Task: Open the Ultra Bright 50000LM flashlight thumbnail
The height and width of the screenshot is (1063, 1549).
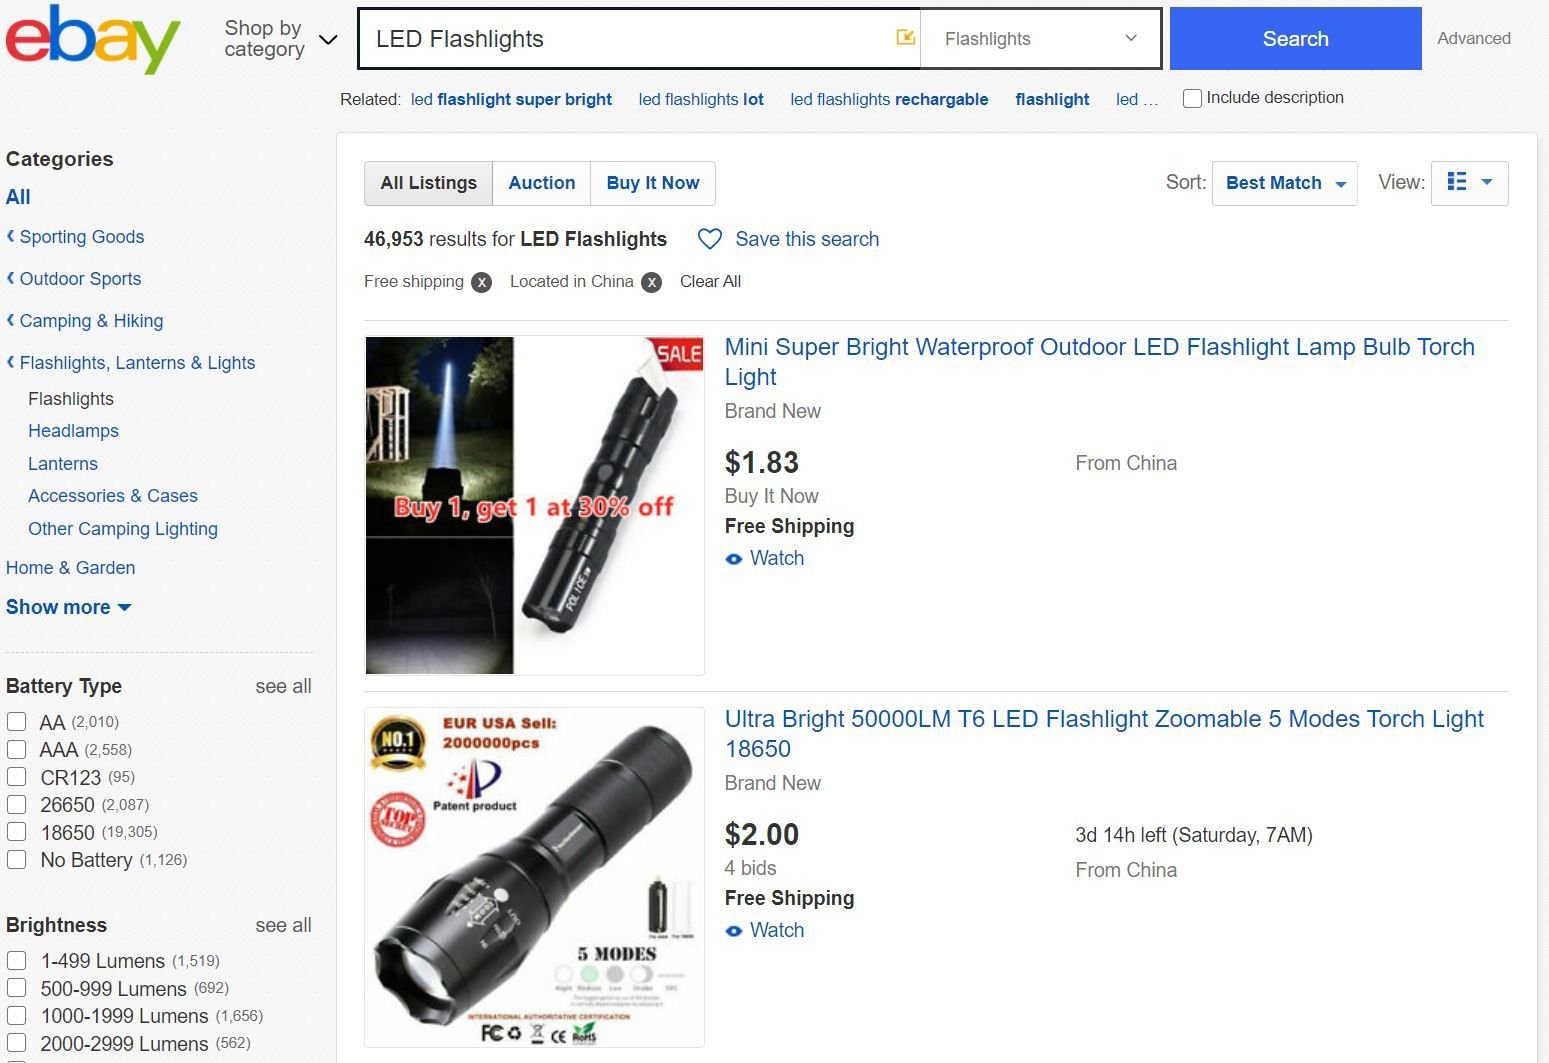Action: (x=534, y=877)
